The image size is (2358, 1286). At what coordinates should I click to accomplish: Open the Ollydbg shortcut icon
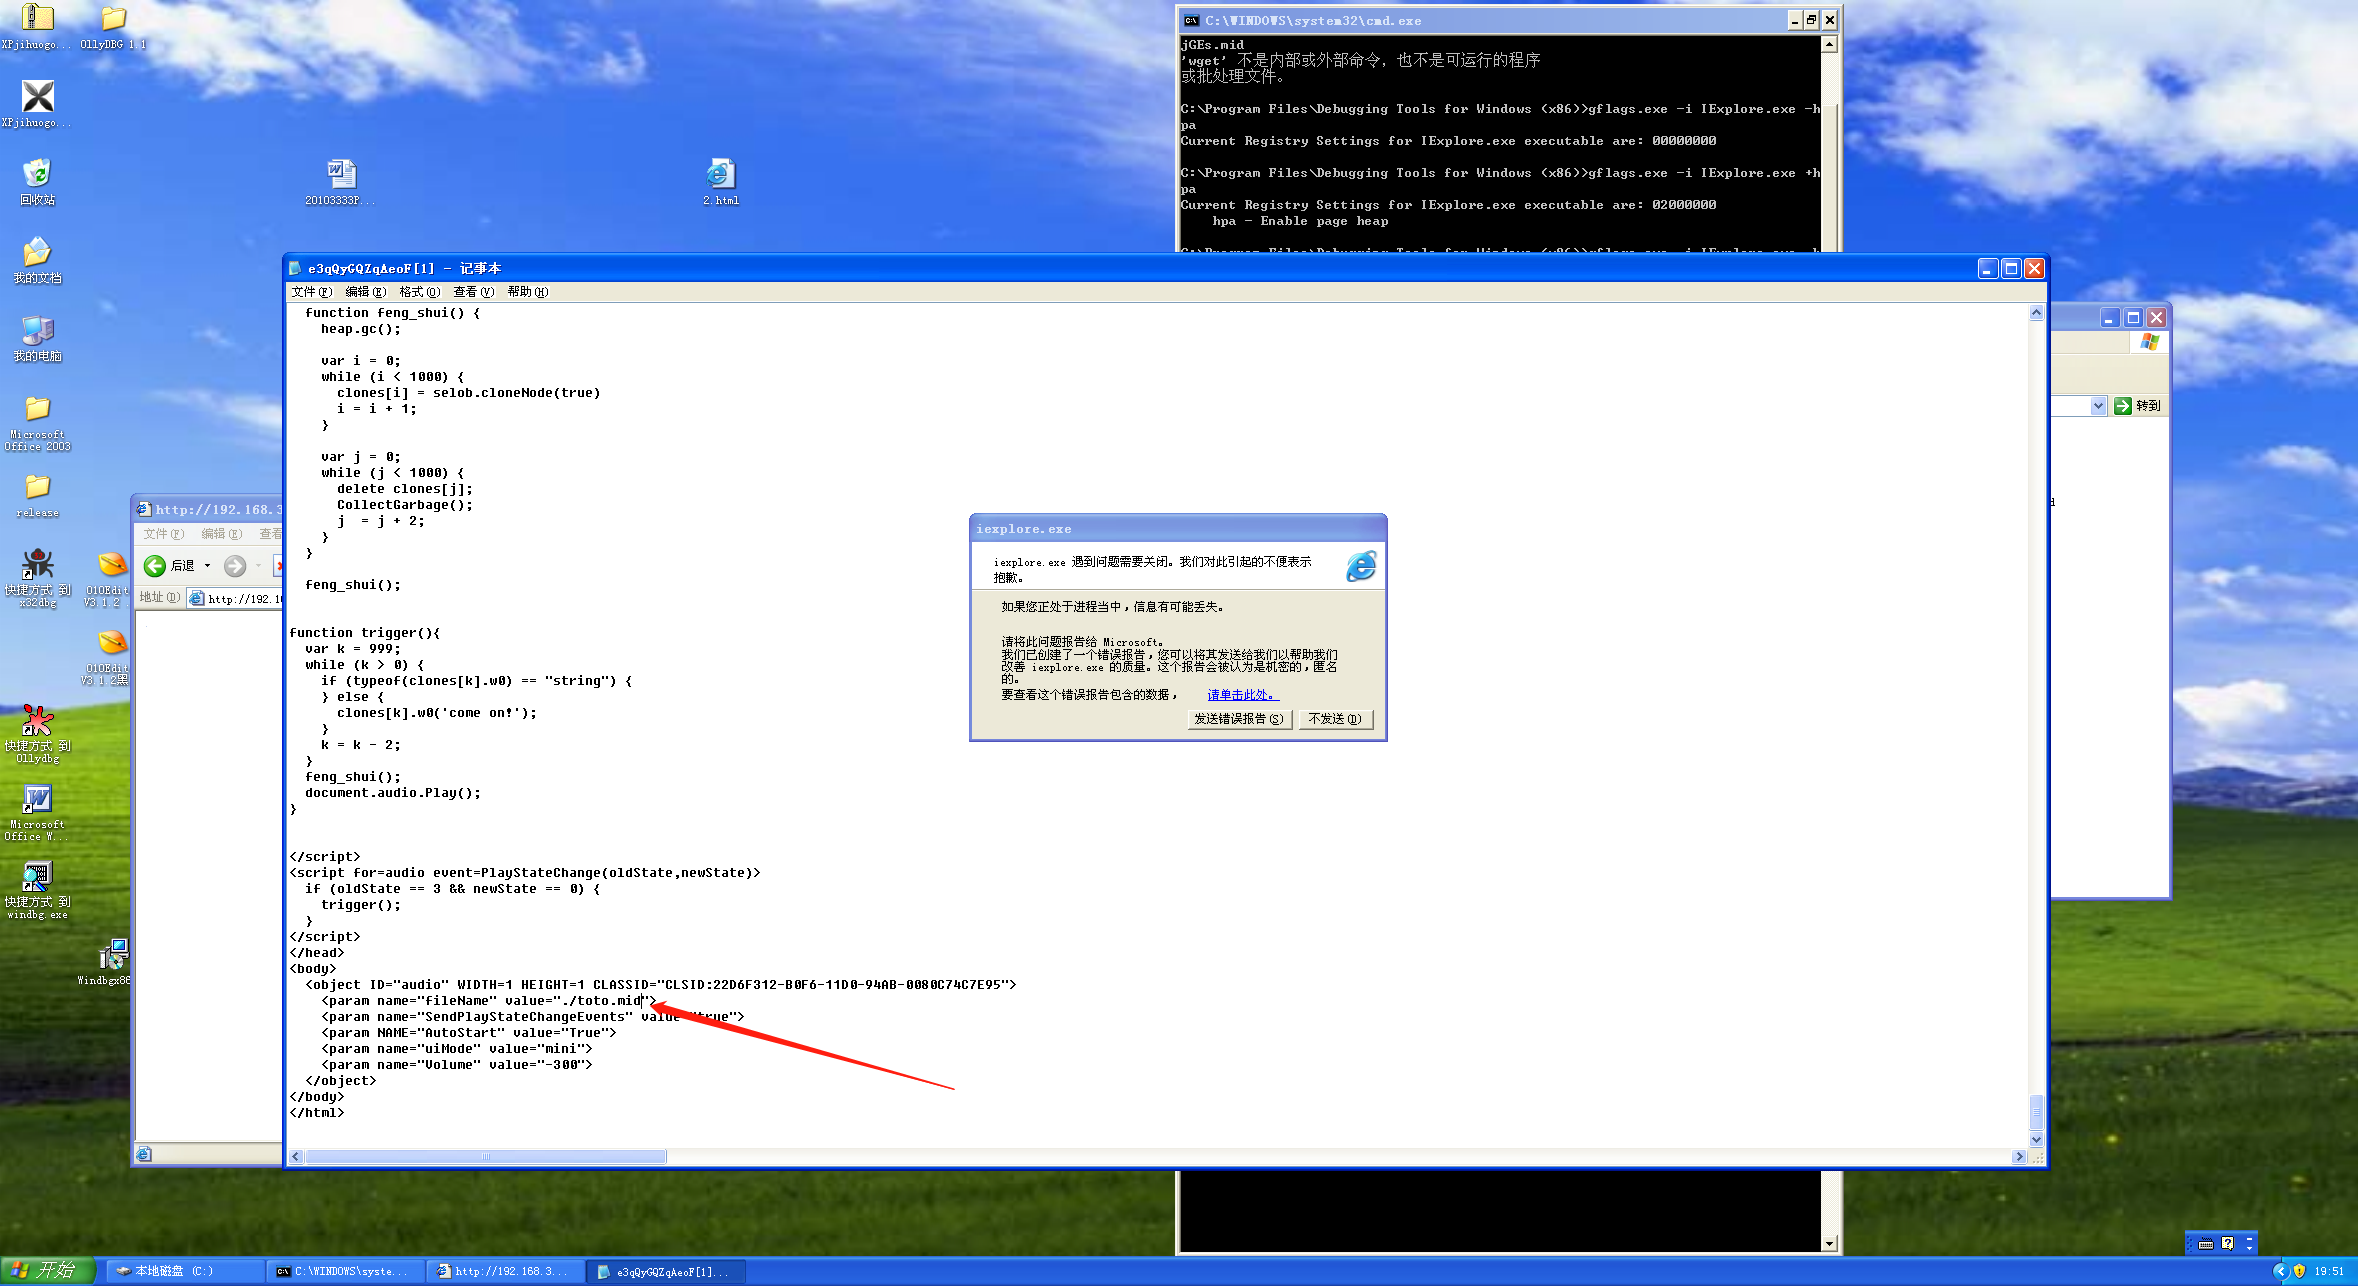[37, 721]
